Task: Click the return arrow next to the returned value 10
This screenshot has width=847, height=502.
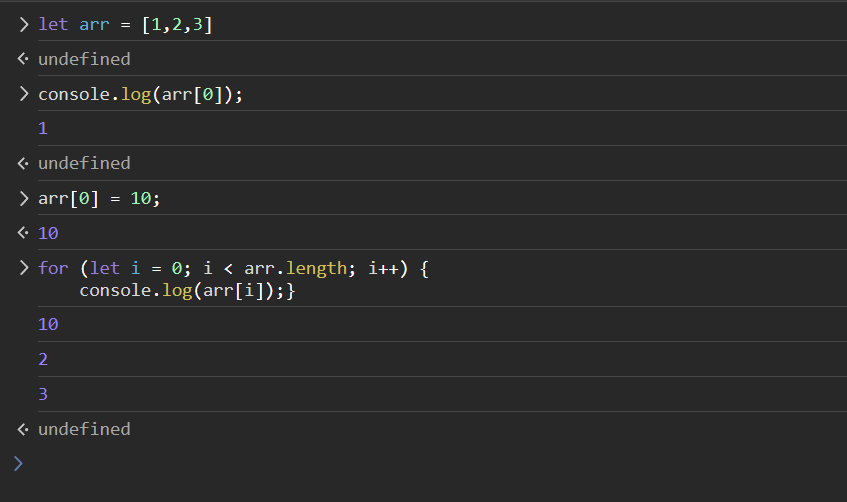Action: (23, 233)
